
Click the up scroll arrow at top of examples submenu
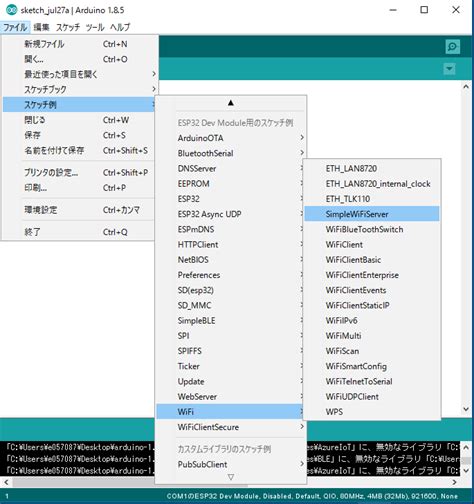coord(231,103)
